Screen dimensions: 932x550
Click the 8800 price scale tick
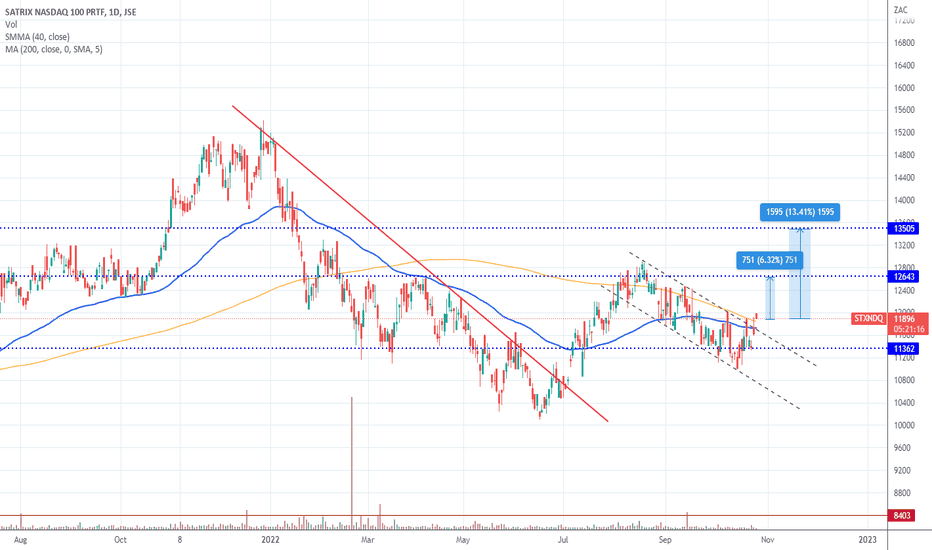click(902, 494)
